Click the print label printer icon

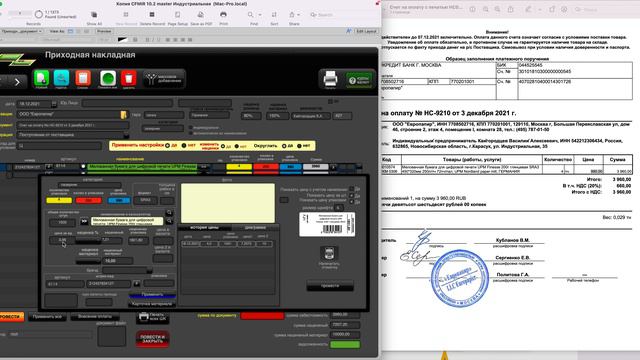point(329,253)
